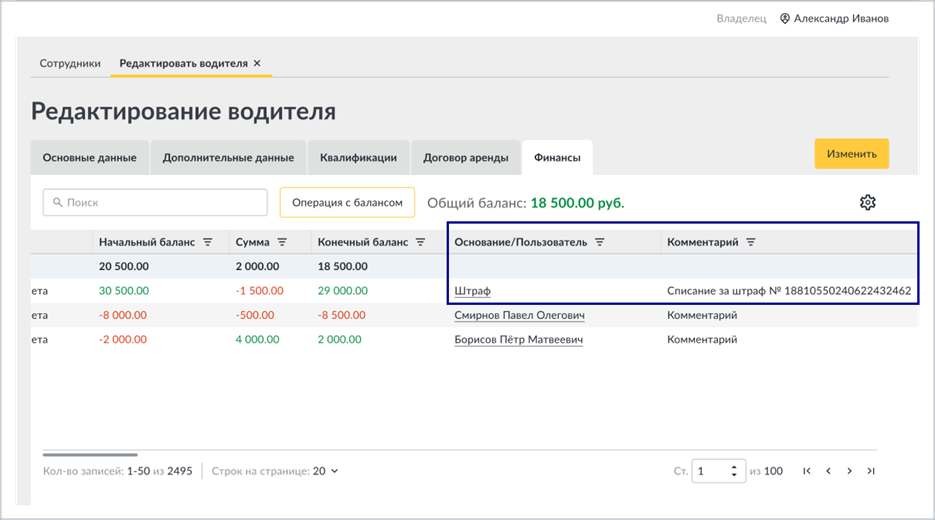Click the 29 000.00 cell
Viewport: 935px width, 520px height.
tap(343, 291)
